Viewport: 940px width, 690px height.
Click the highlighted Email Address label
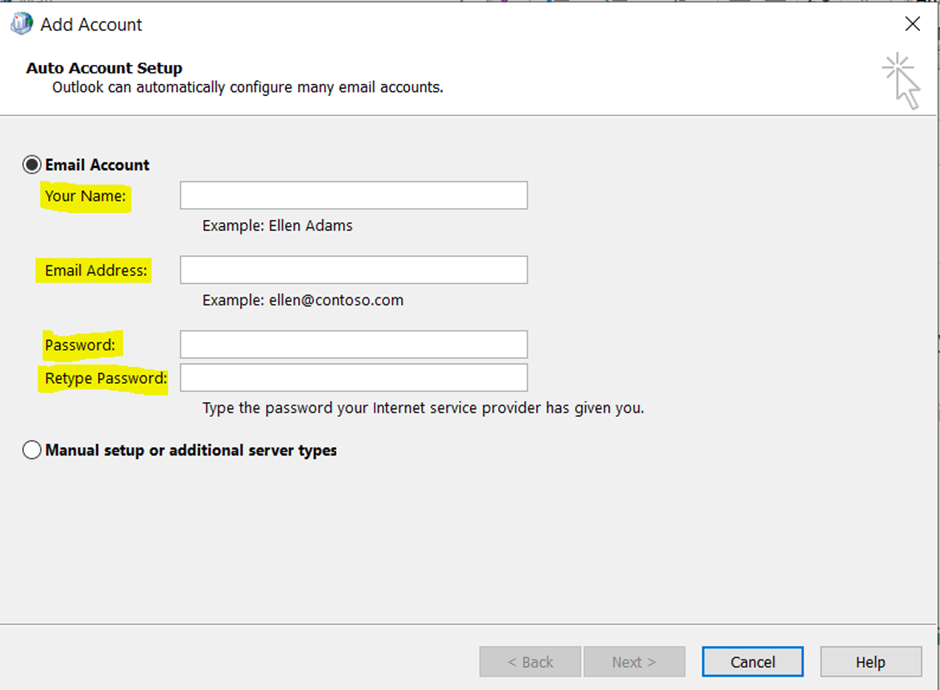coord(96,270)
